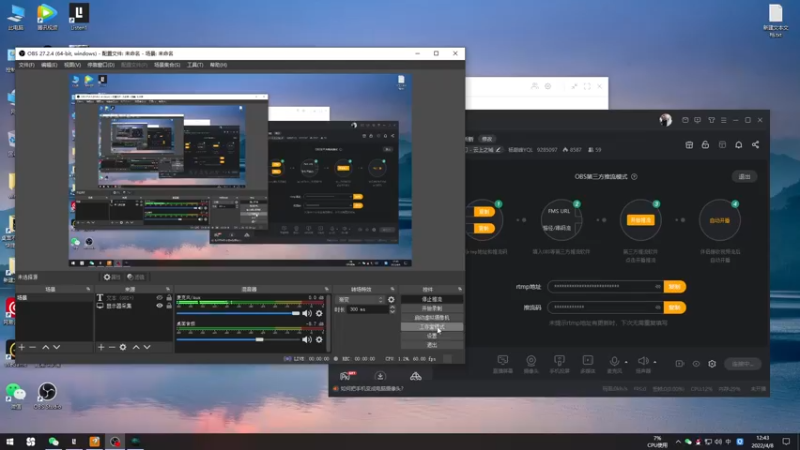Open Scene Collection menu in OBS
This screenshot has width=800, height=450.
point(167,65)
